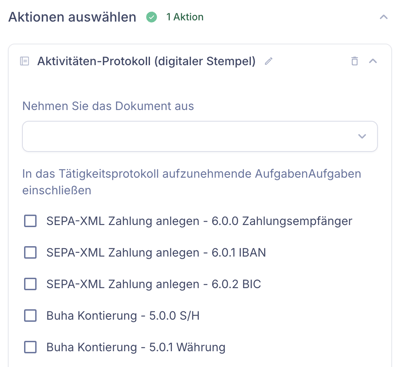The height and width of the screenshot is (367, 402).
Task: Toggle the Buha Kontierung '5.0.1 Währung' checkbox
Action: 30,347
